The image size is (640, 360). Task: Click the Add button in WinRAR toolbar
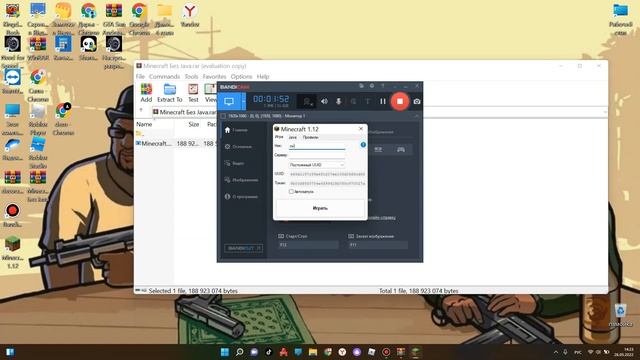point(146,93)
